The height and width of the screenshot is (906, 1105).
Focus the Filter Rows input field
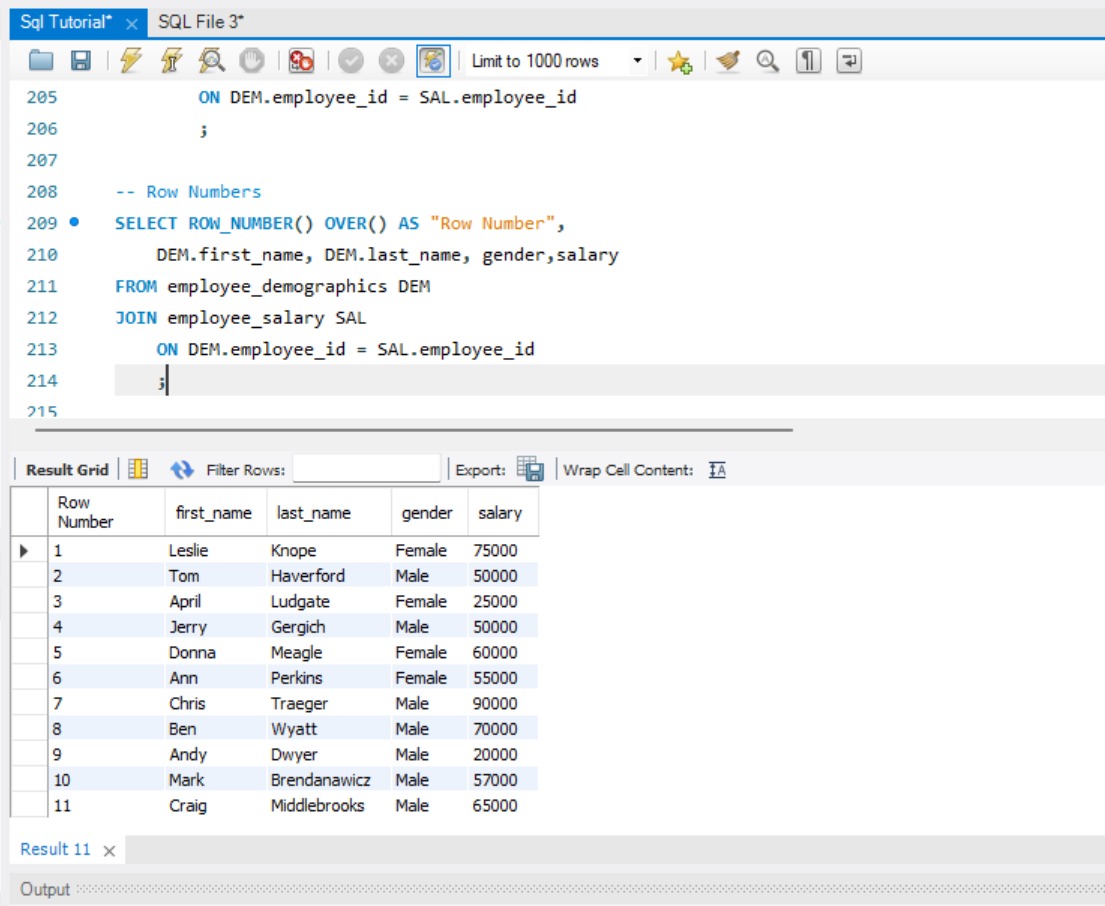[366, 468]
